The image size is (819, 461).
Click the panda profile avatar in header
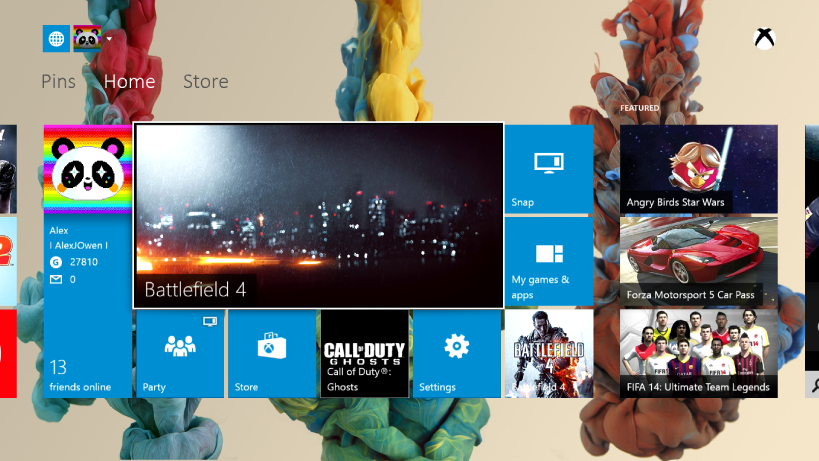click(x=87, y=38)
